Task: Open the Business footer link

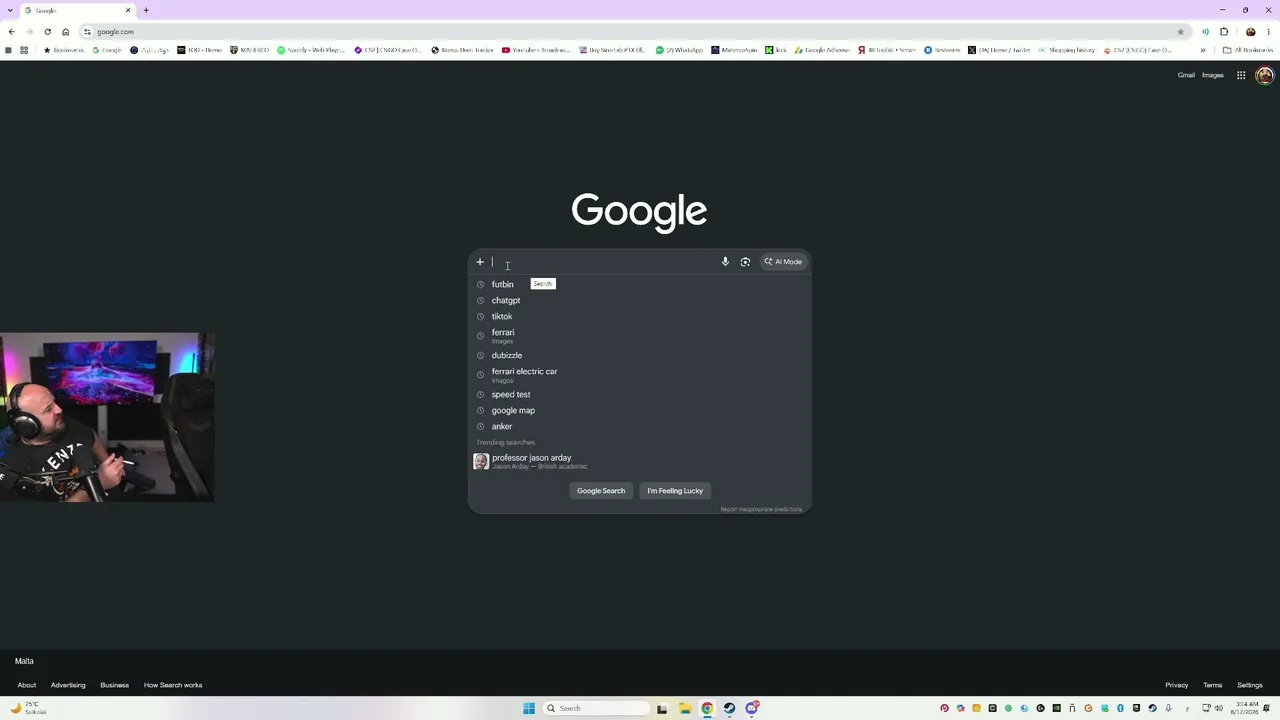Action: pos(114,685)
